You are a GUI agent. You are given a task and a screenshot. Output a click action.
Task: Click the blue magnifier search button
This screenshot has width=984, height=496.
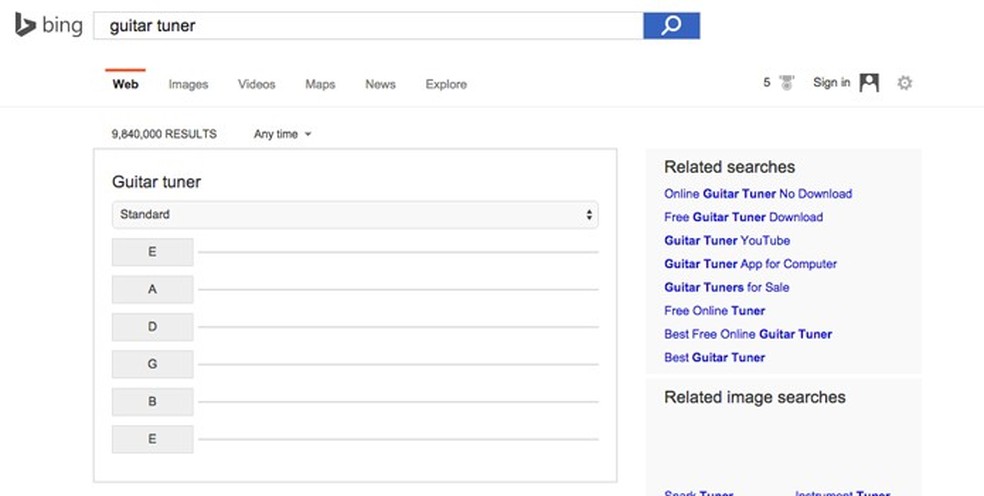point(671,26)
